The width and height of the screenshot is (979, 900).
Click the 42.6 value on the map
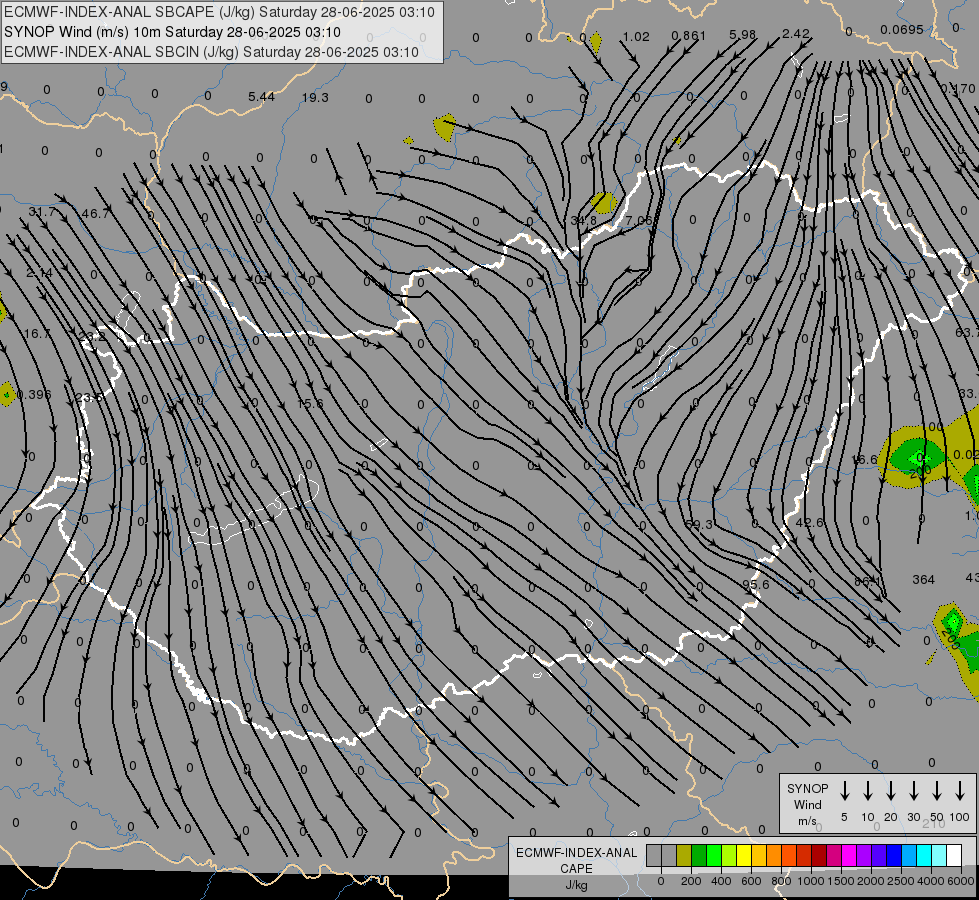(809, 523)
